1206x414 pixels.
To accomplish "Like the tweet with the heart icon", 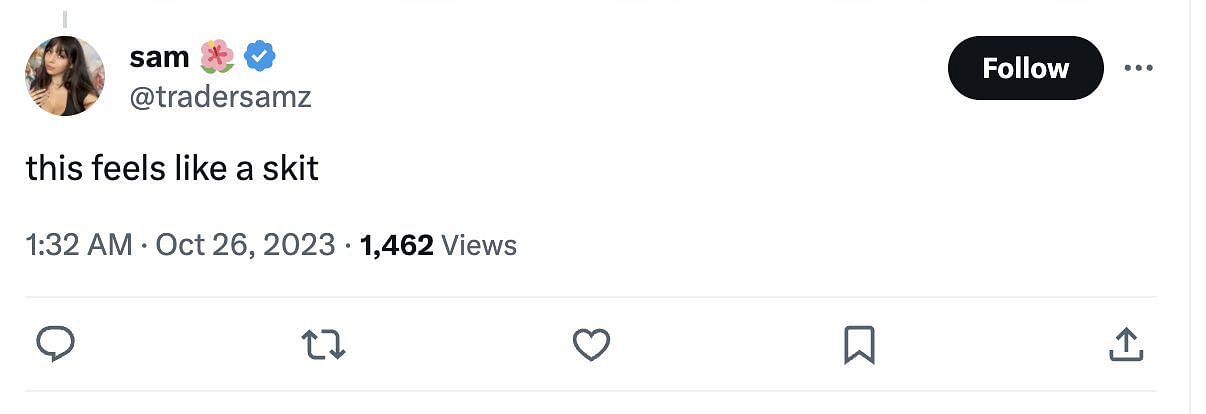I will coord(591,346).
